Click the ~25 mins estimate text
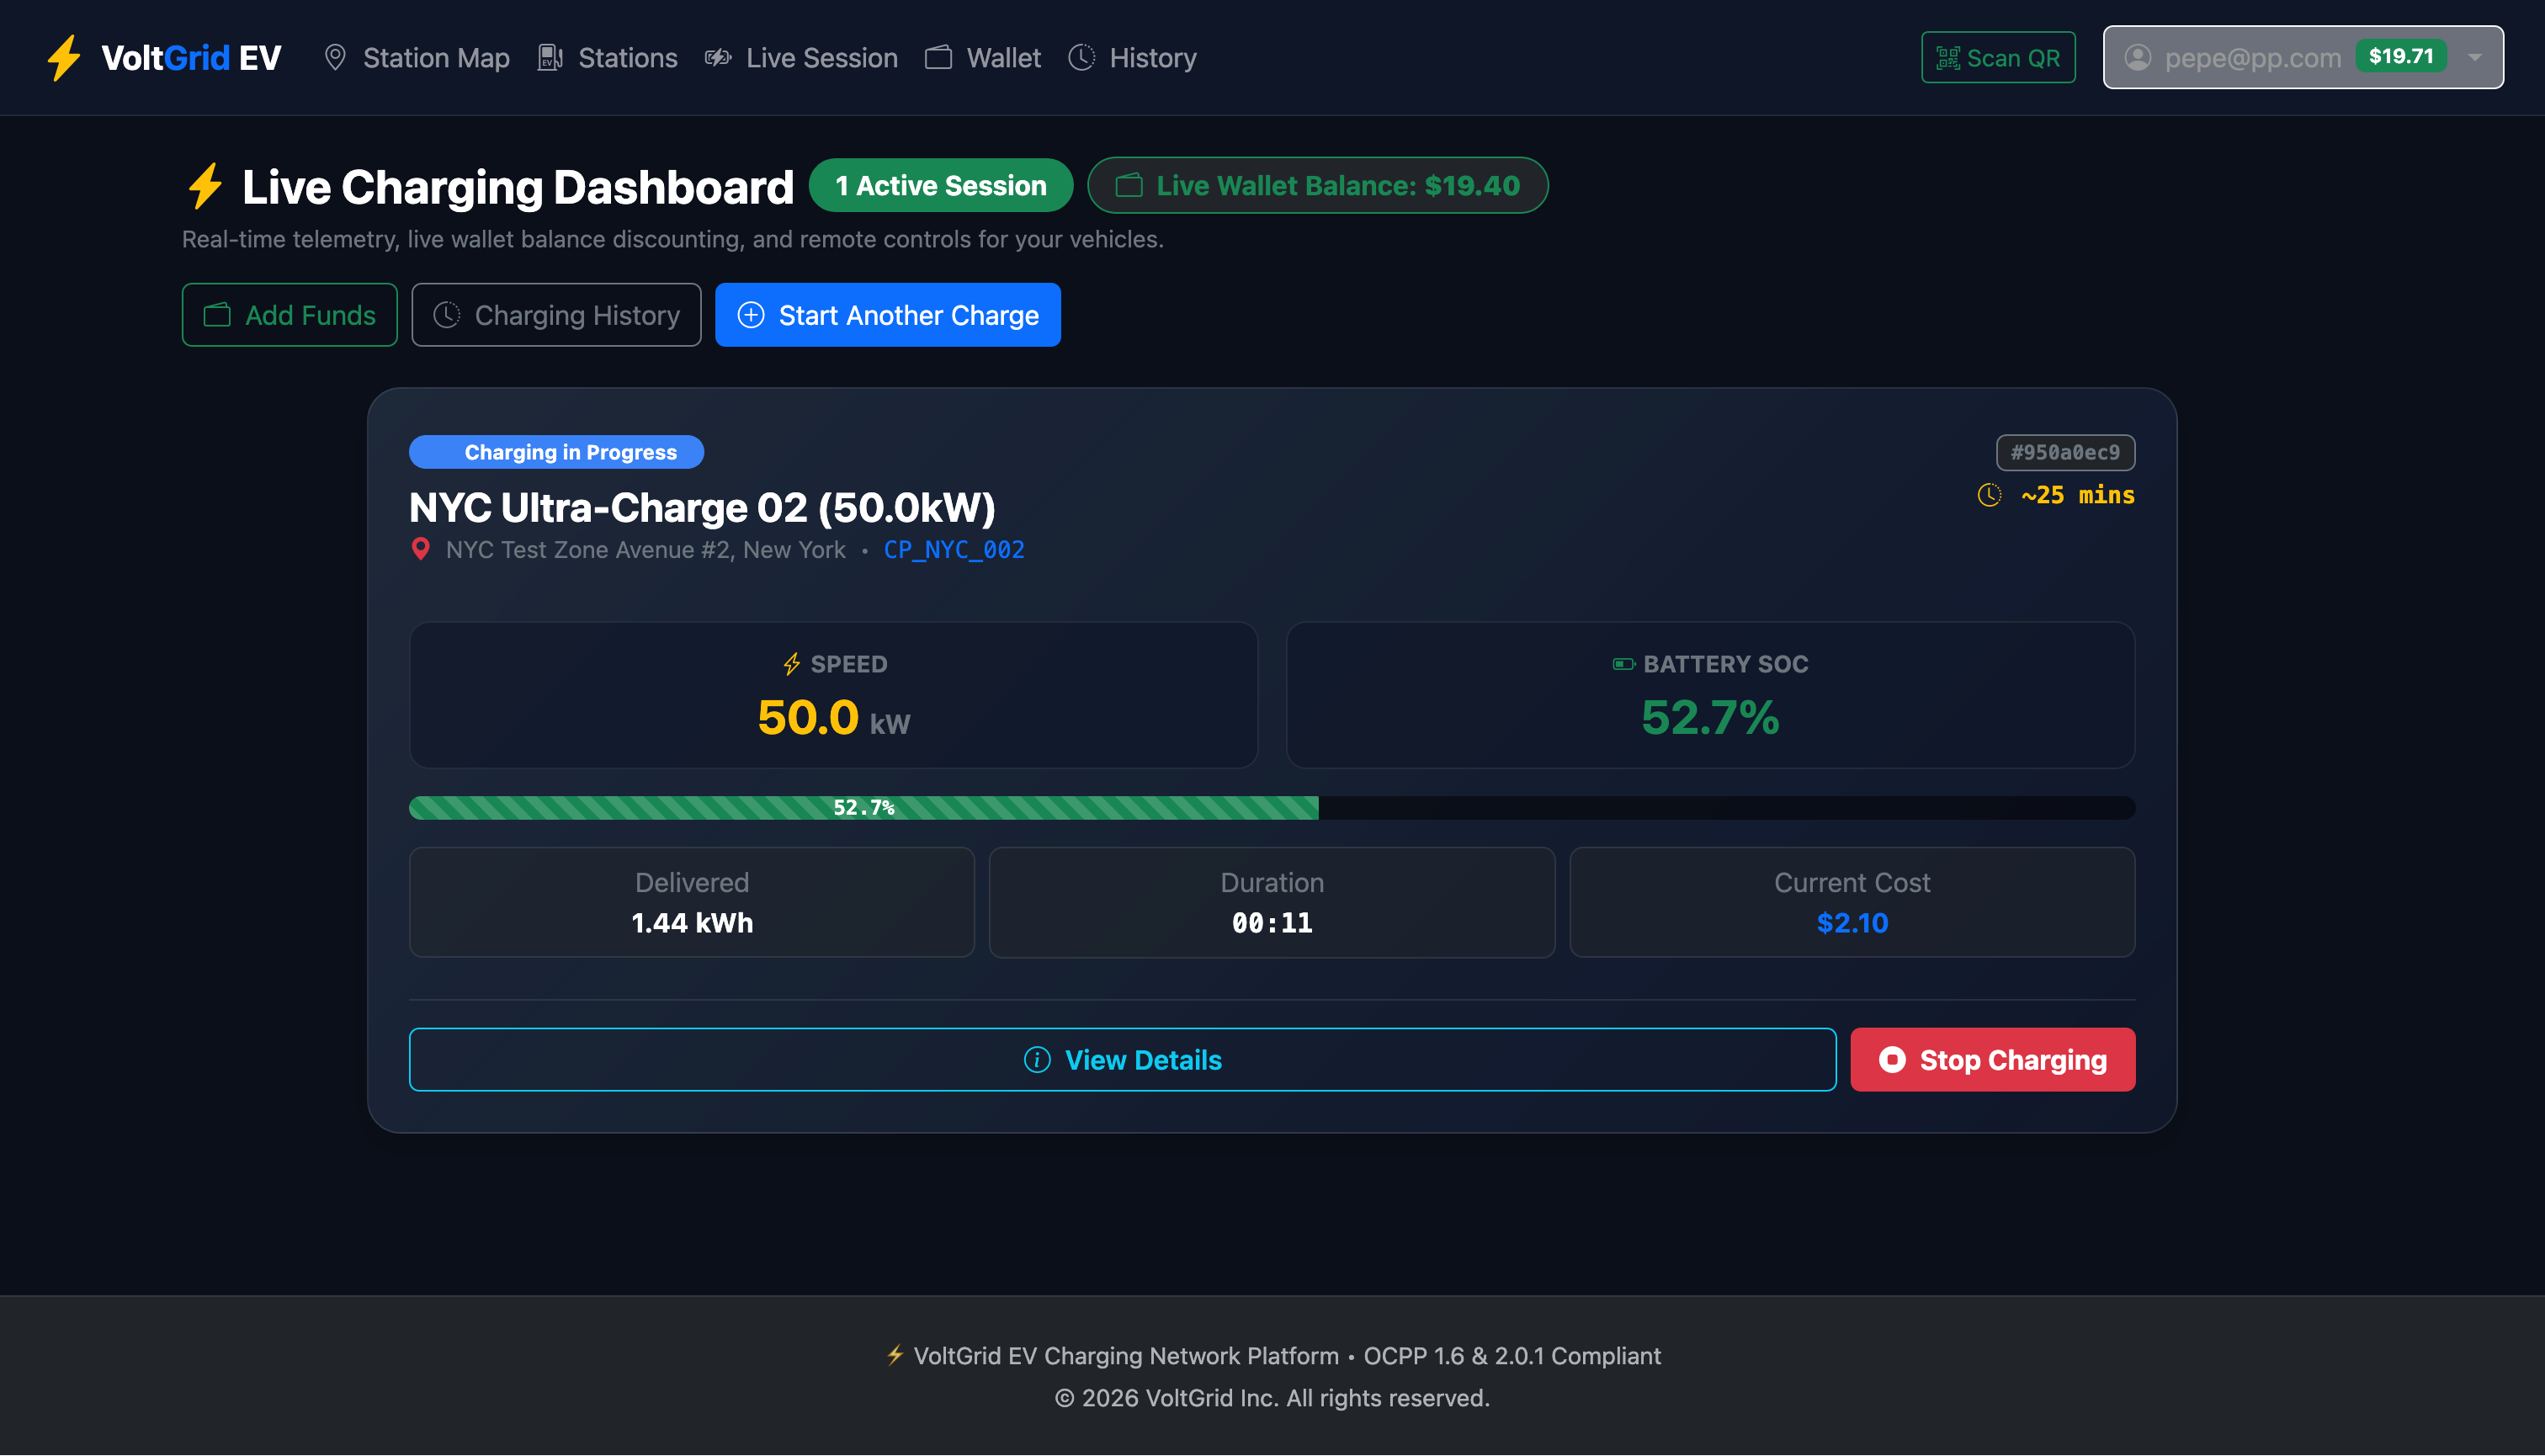 click(x=2078, y=495)
